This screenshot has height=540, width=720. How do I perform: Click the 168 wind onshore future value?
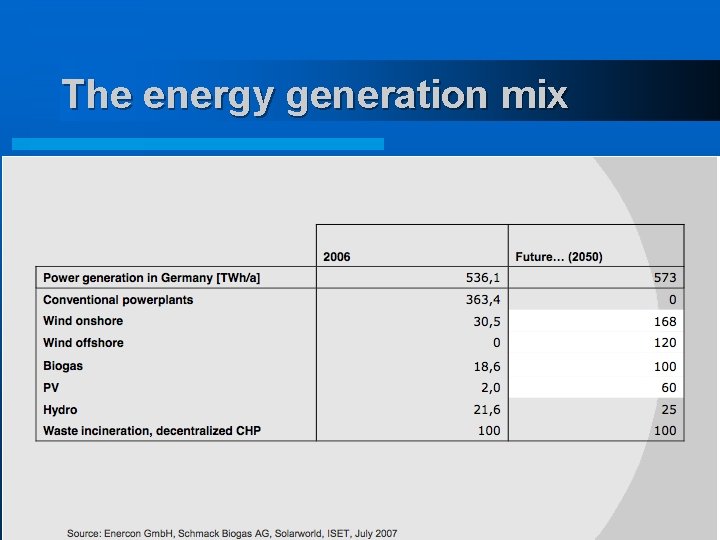pos(665,321)
